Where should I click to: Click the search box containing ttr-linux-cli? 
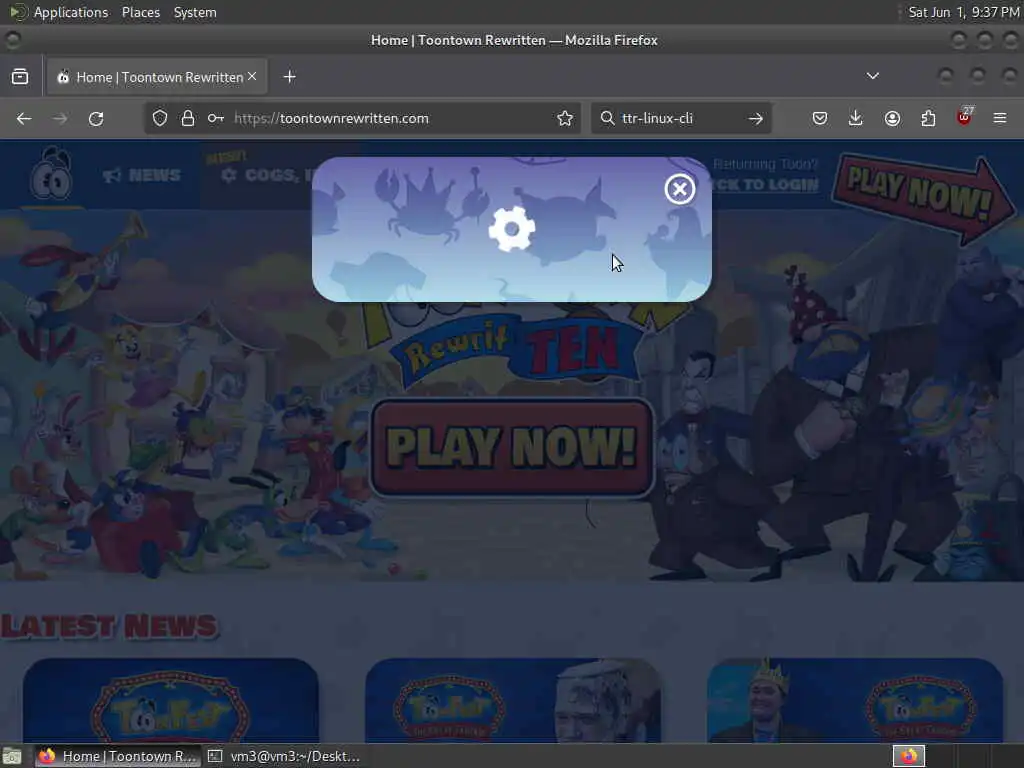coord(680,118)
